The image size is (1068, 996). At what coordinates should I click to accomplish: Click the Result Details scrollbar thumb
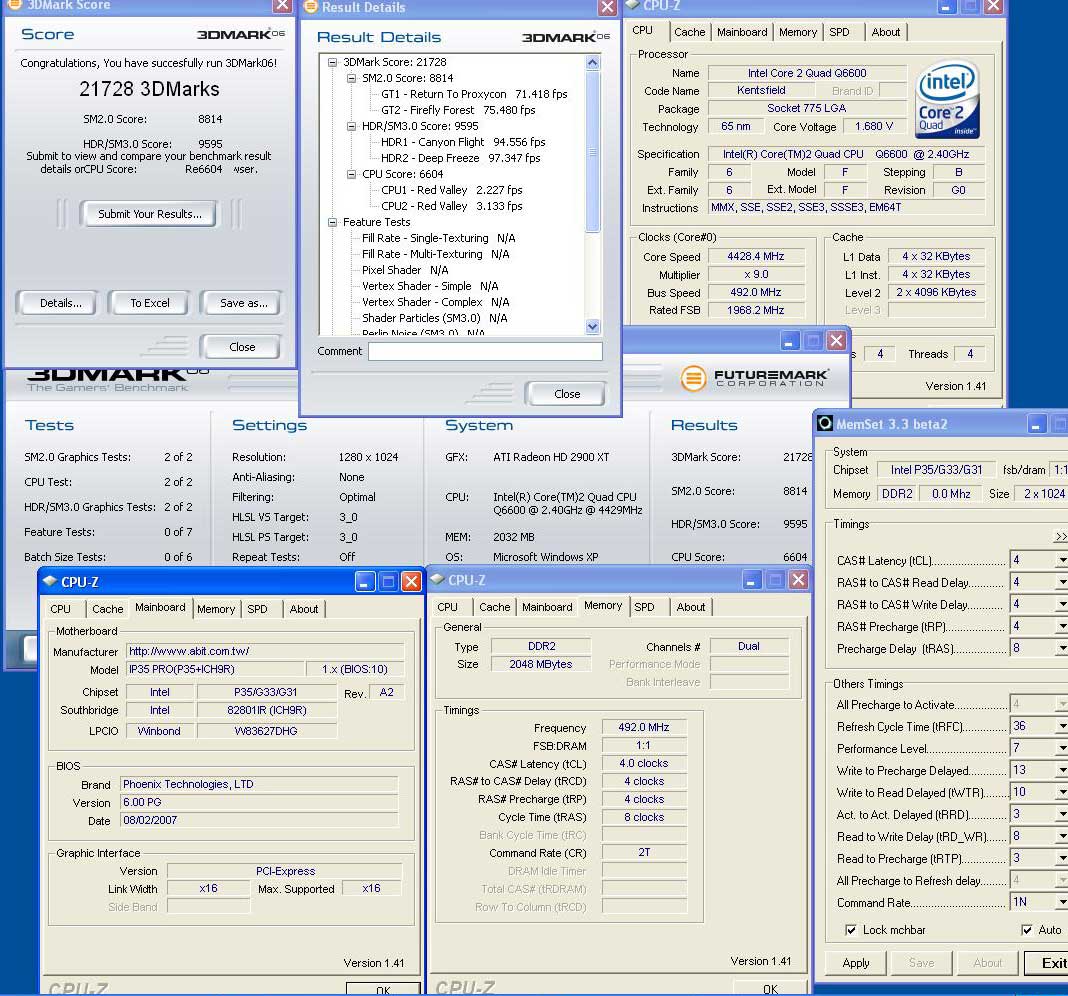coord(592,151)
